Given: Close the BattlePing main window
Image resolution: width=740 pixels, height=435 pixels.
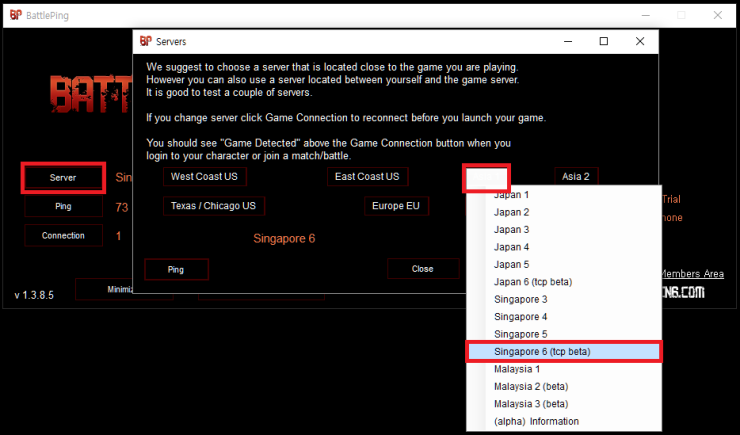Looking at the screenshot, I should point(718,15).
